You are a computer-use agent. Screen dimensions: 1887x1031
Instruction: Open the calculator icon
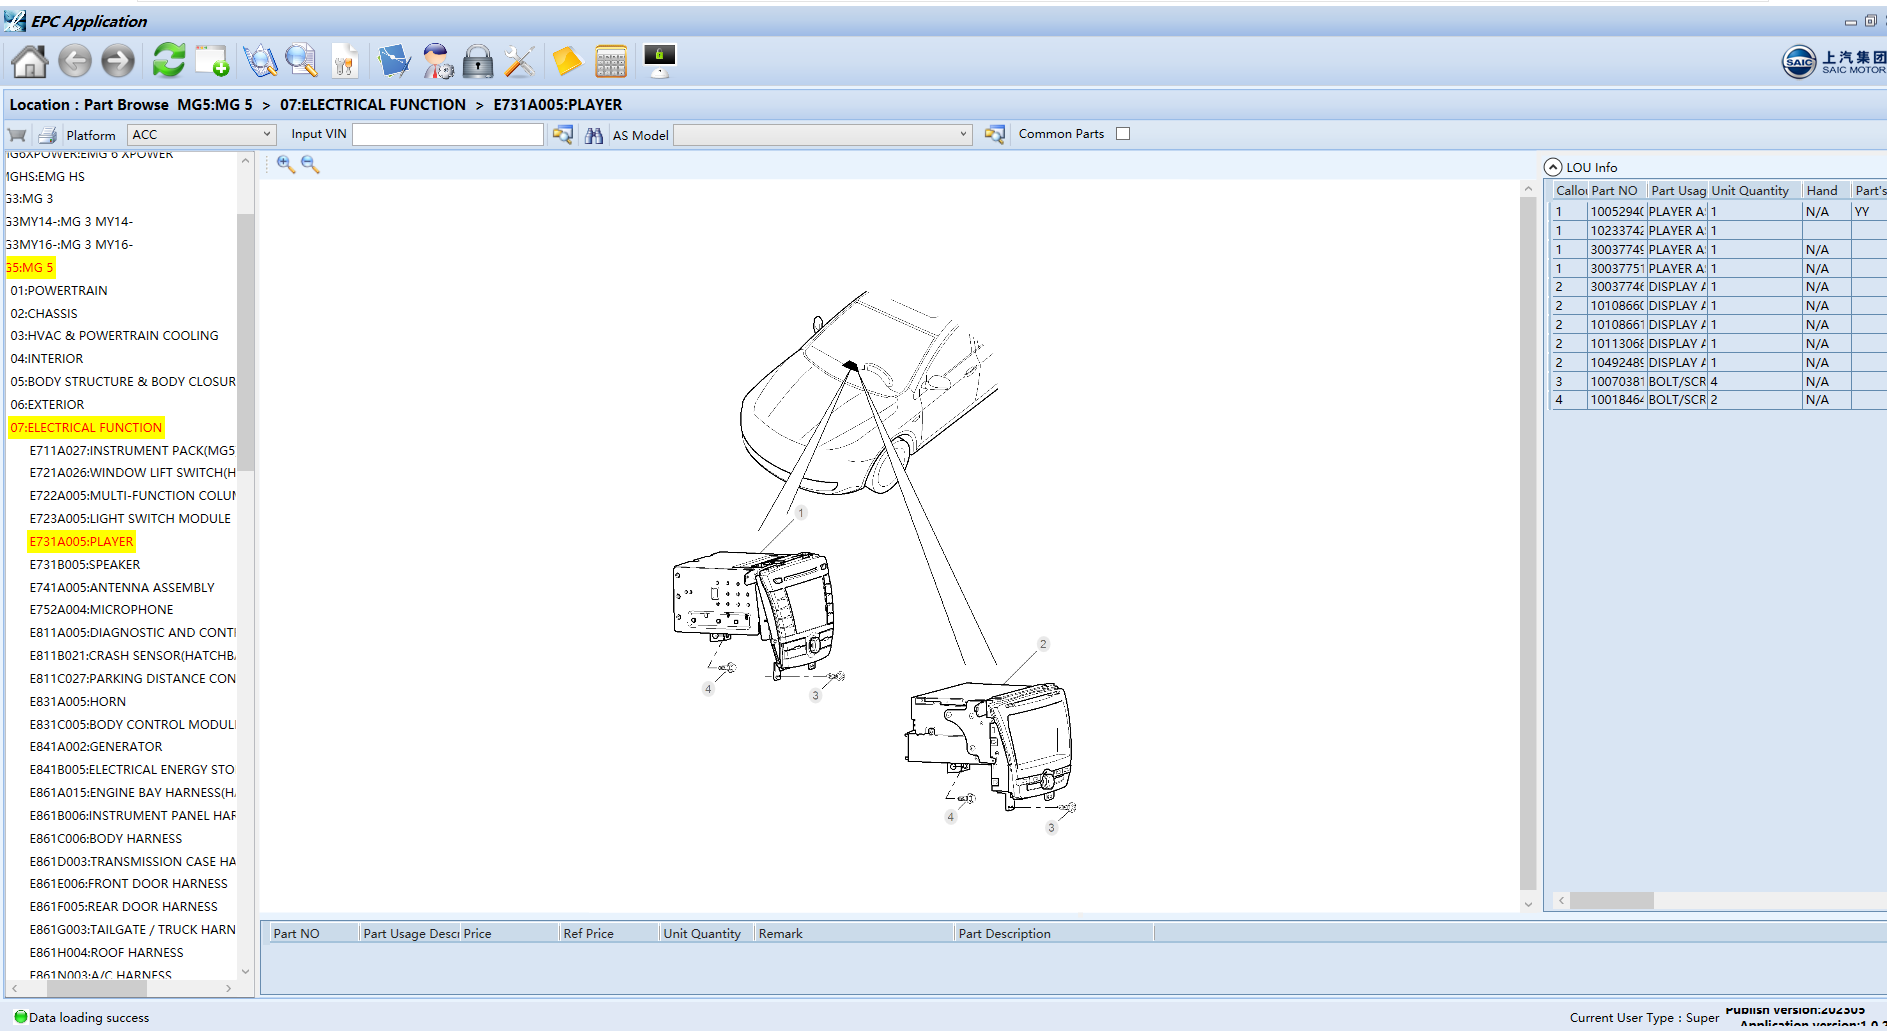pos(610,62)
